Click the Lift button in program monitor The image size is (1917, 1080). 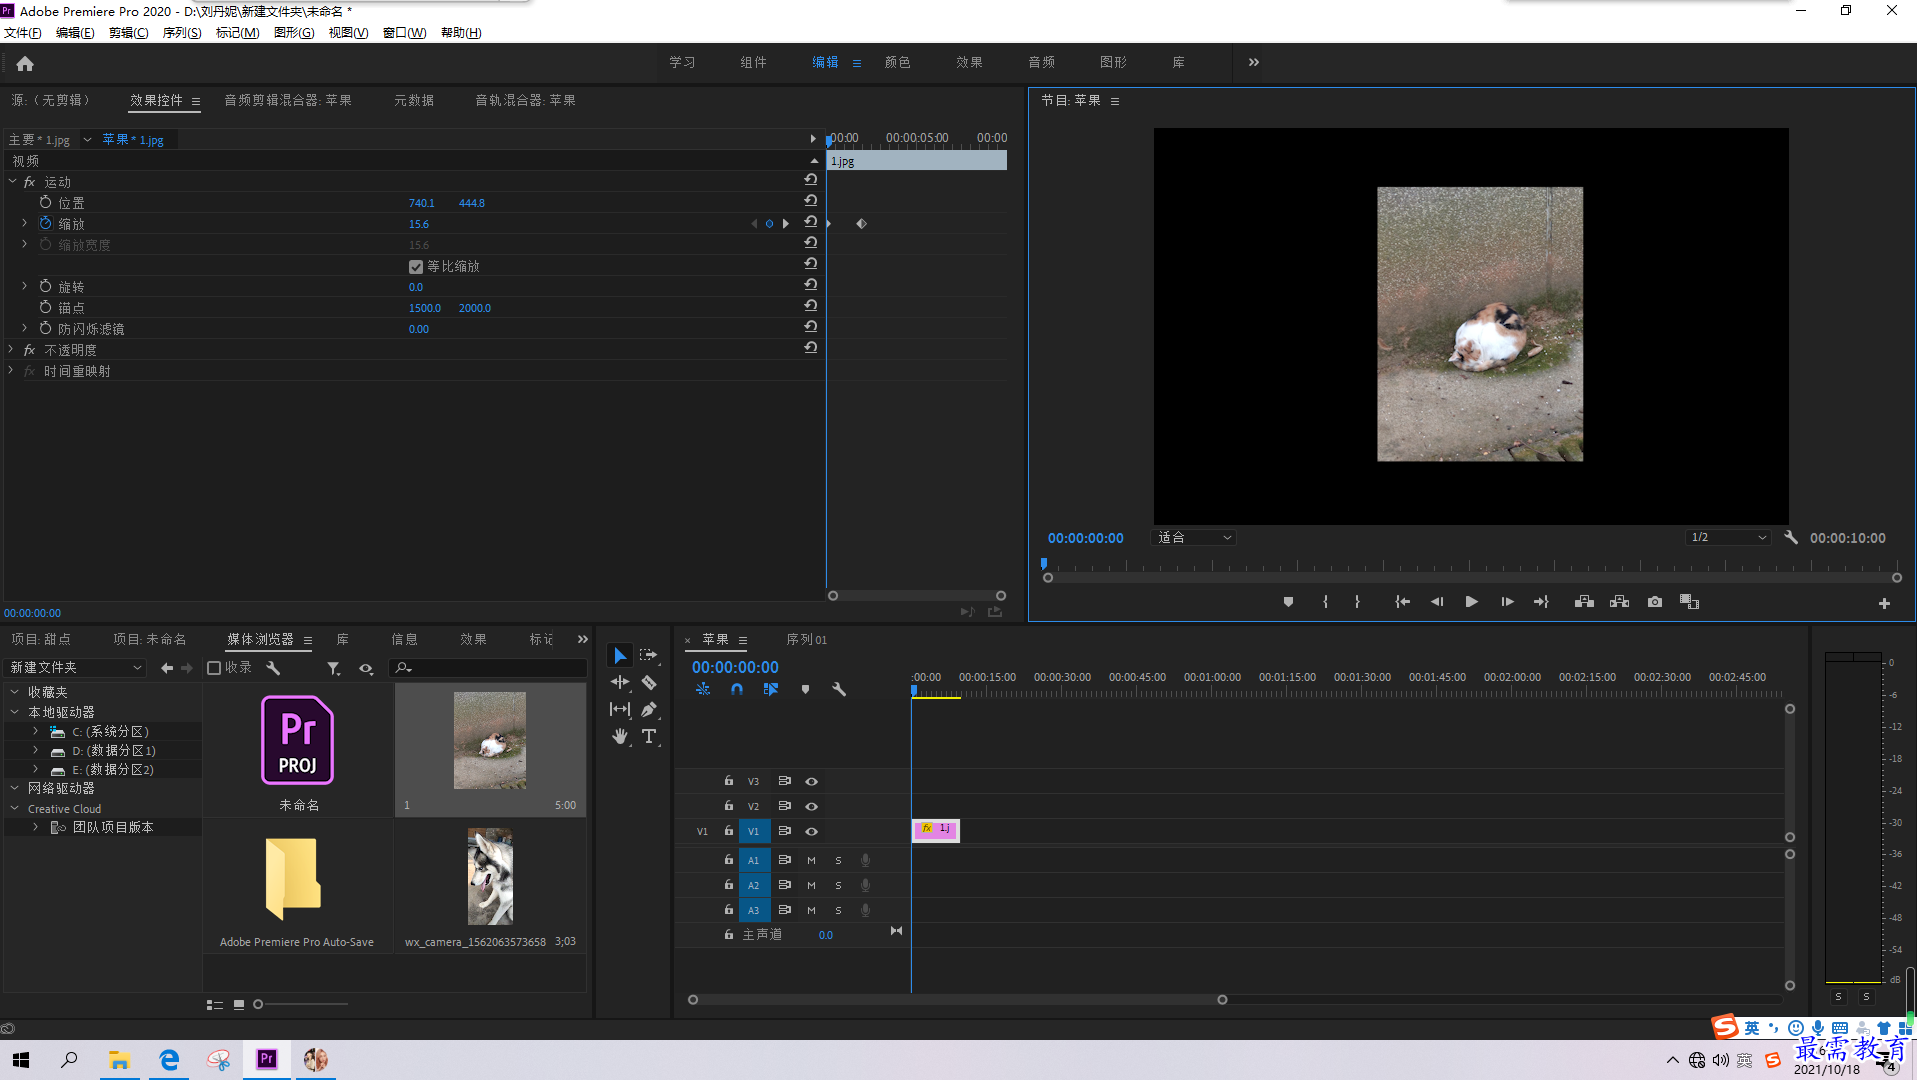1584,602
